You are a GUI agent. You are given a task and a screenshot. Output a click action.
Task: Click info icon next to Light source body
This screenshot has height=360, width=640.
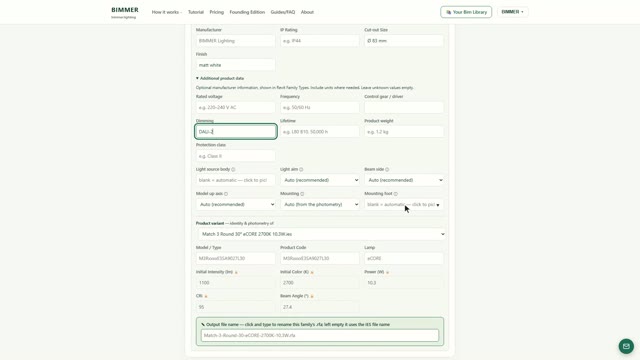(x=233, y=169)
